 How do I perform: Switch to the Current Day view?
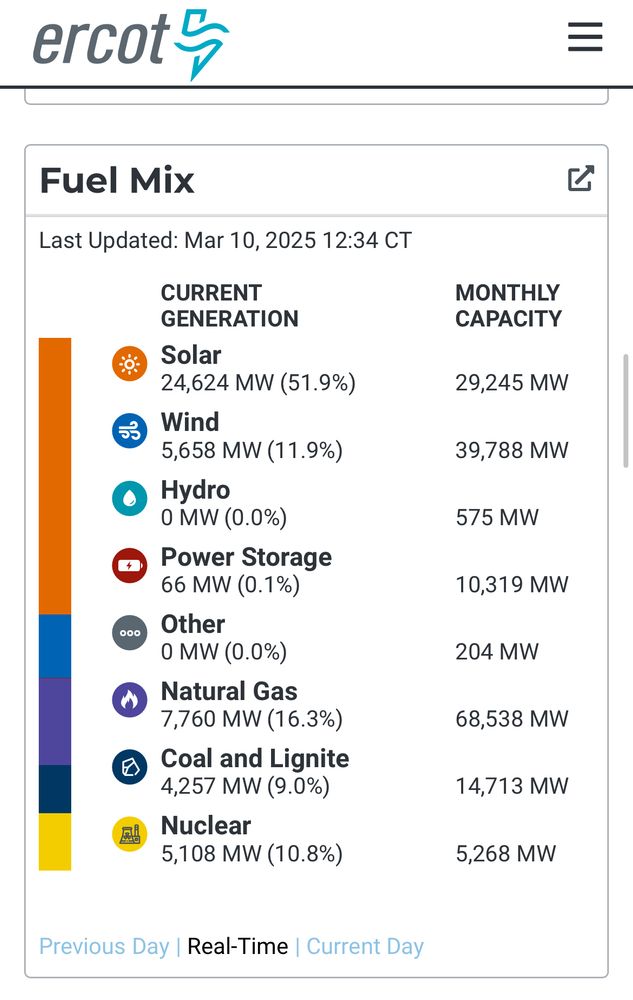point(365,946)
